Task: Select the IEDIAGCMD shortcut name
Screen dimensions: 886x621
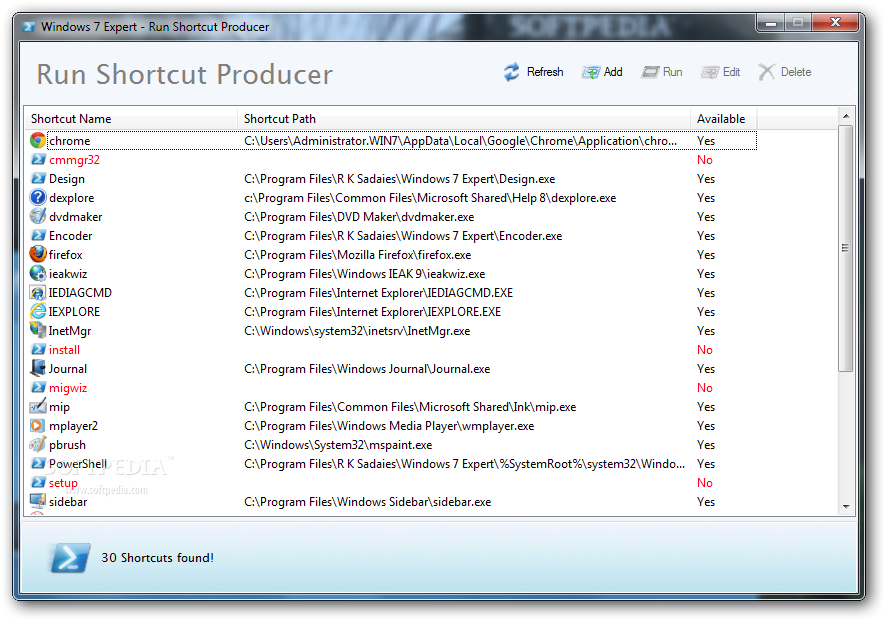Action: coord(80,293)
